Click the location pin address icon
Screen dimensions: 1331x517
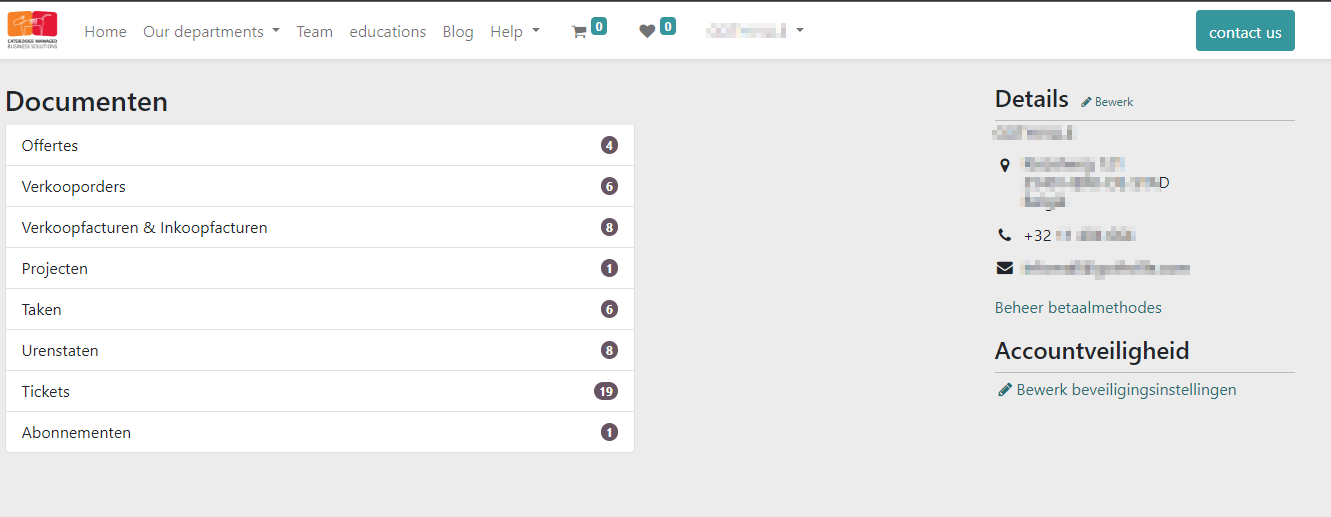[x=1005, y=164]
